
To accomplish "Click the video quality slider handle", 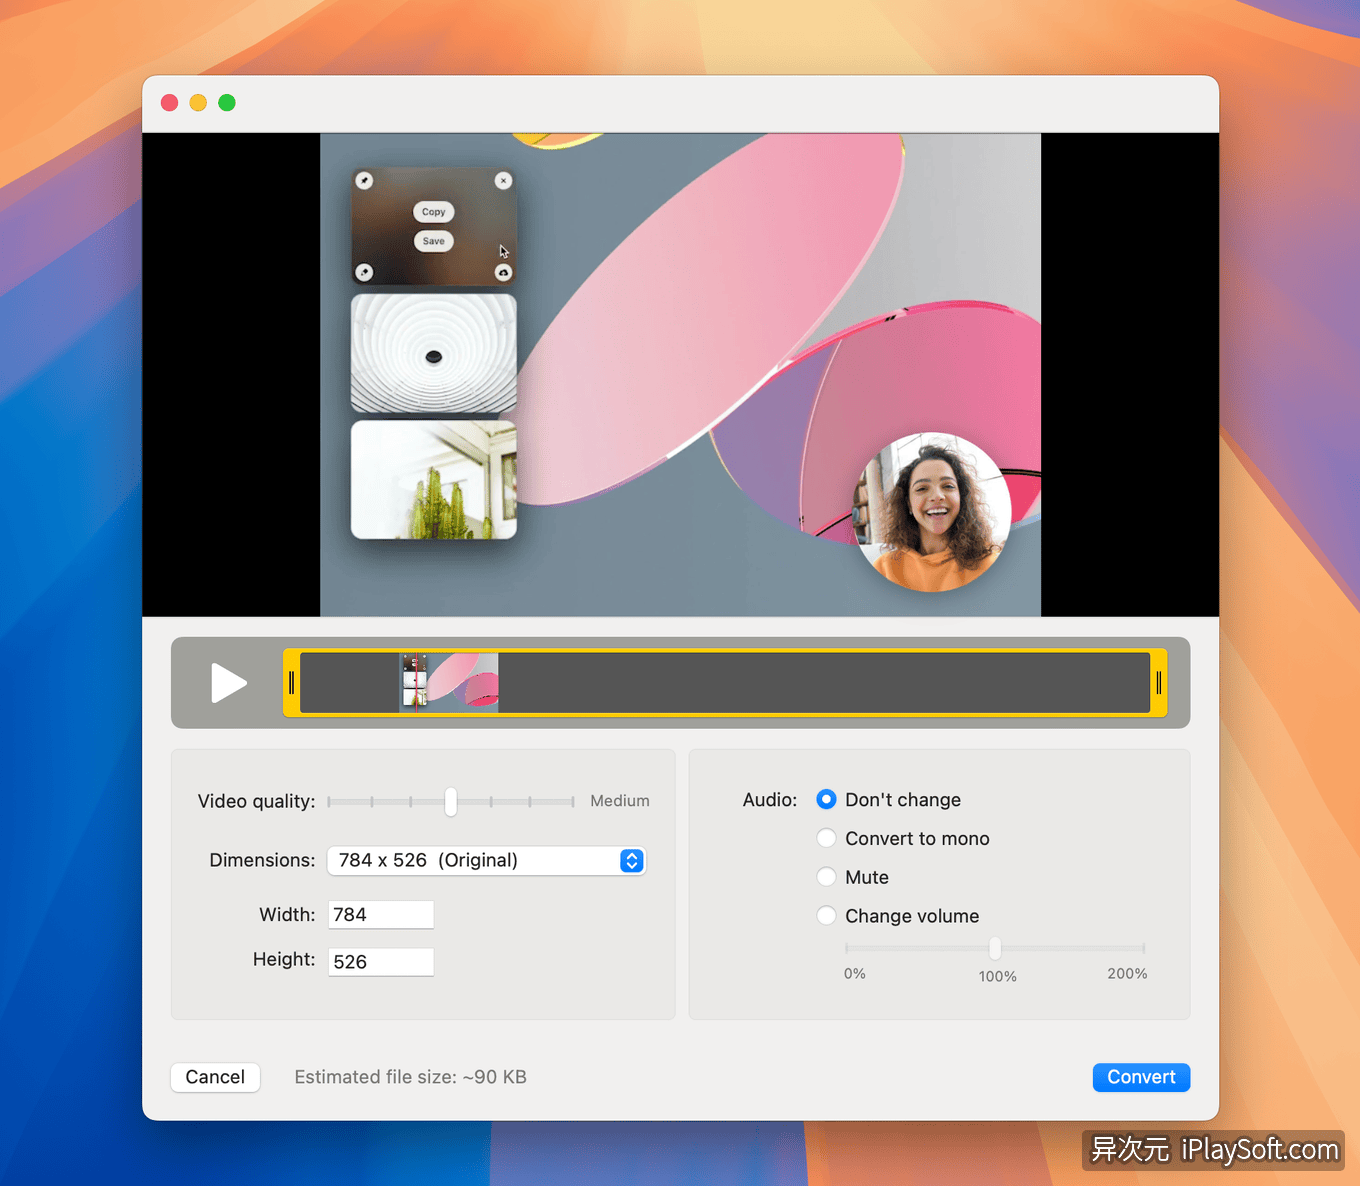I will (450, 802).
